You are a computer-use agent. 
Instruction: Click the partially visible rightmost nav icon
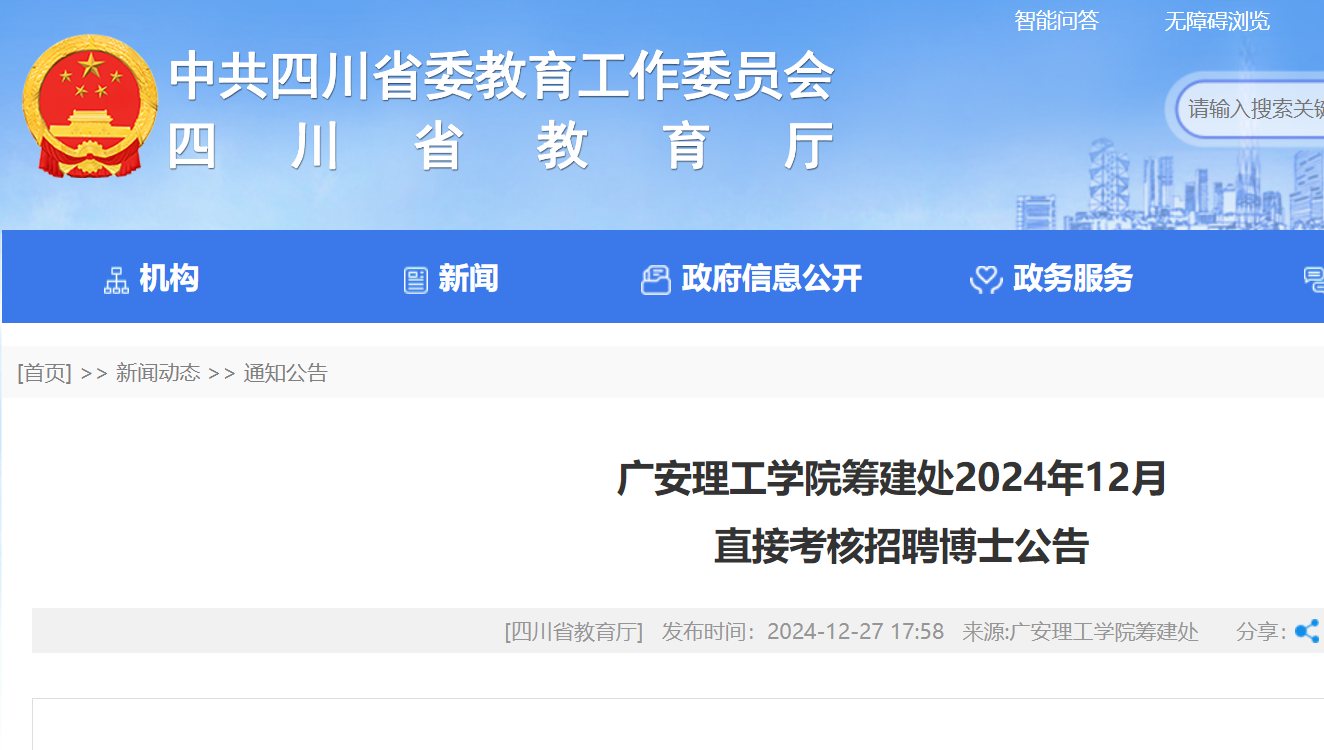click(1314, 280)
